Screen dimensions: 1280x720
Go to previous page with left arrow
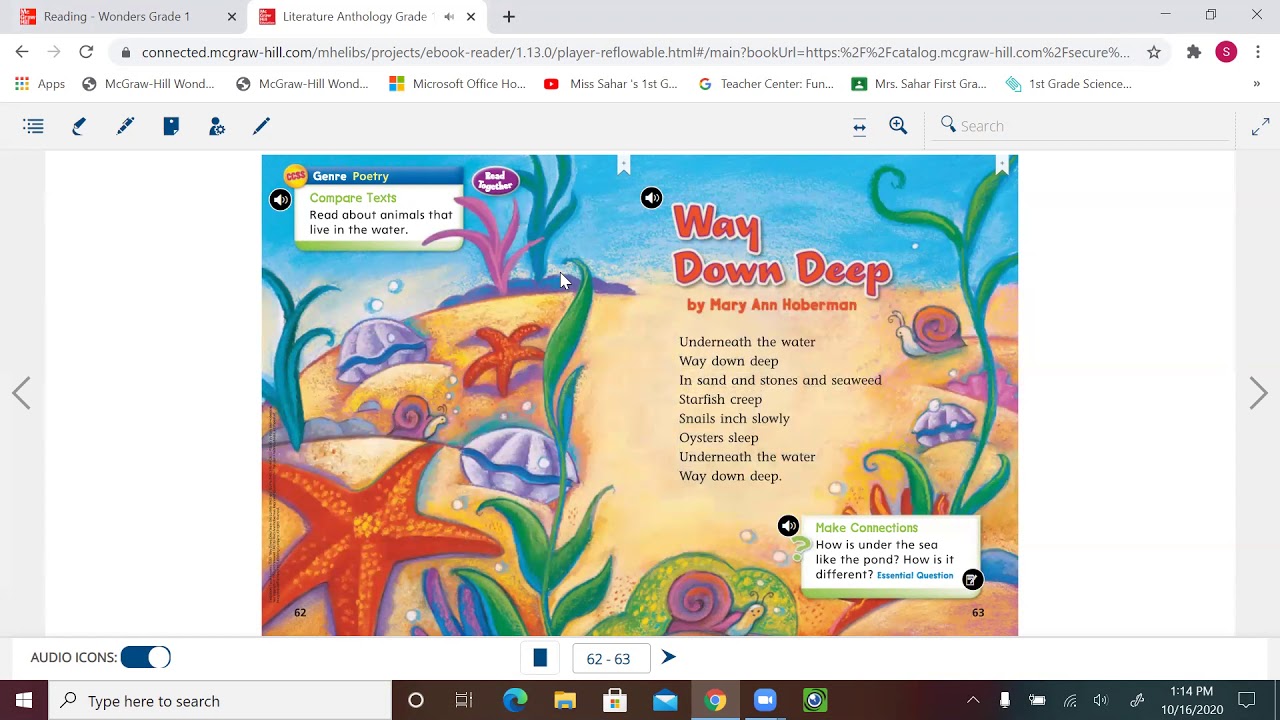[21, 393]
